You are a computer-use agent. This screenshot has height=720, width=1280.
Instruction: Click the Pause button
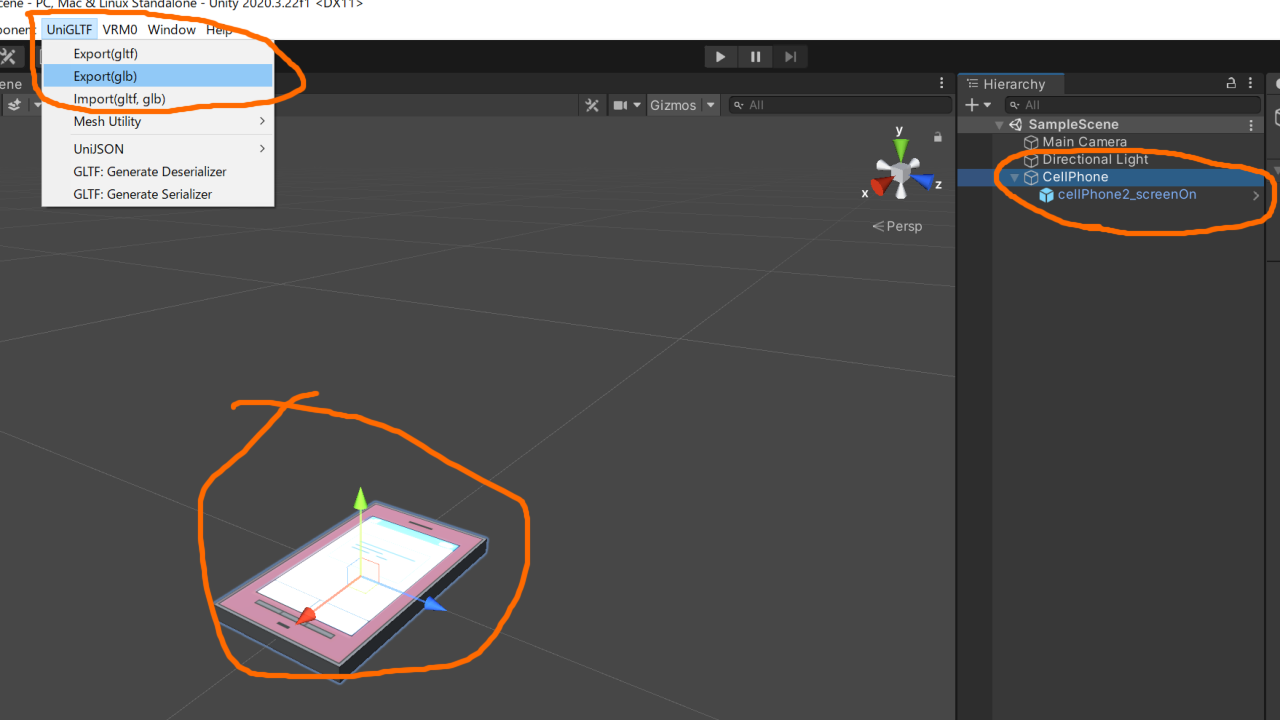[x=755, y=57]
